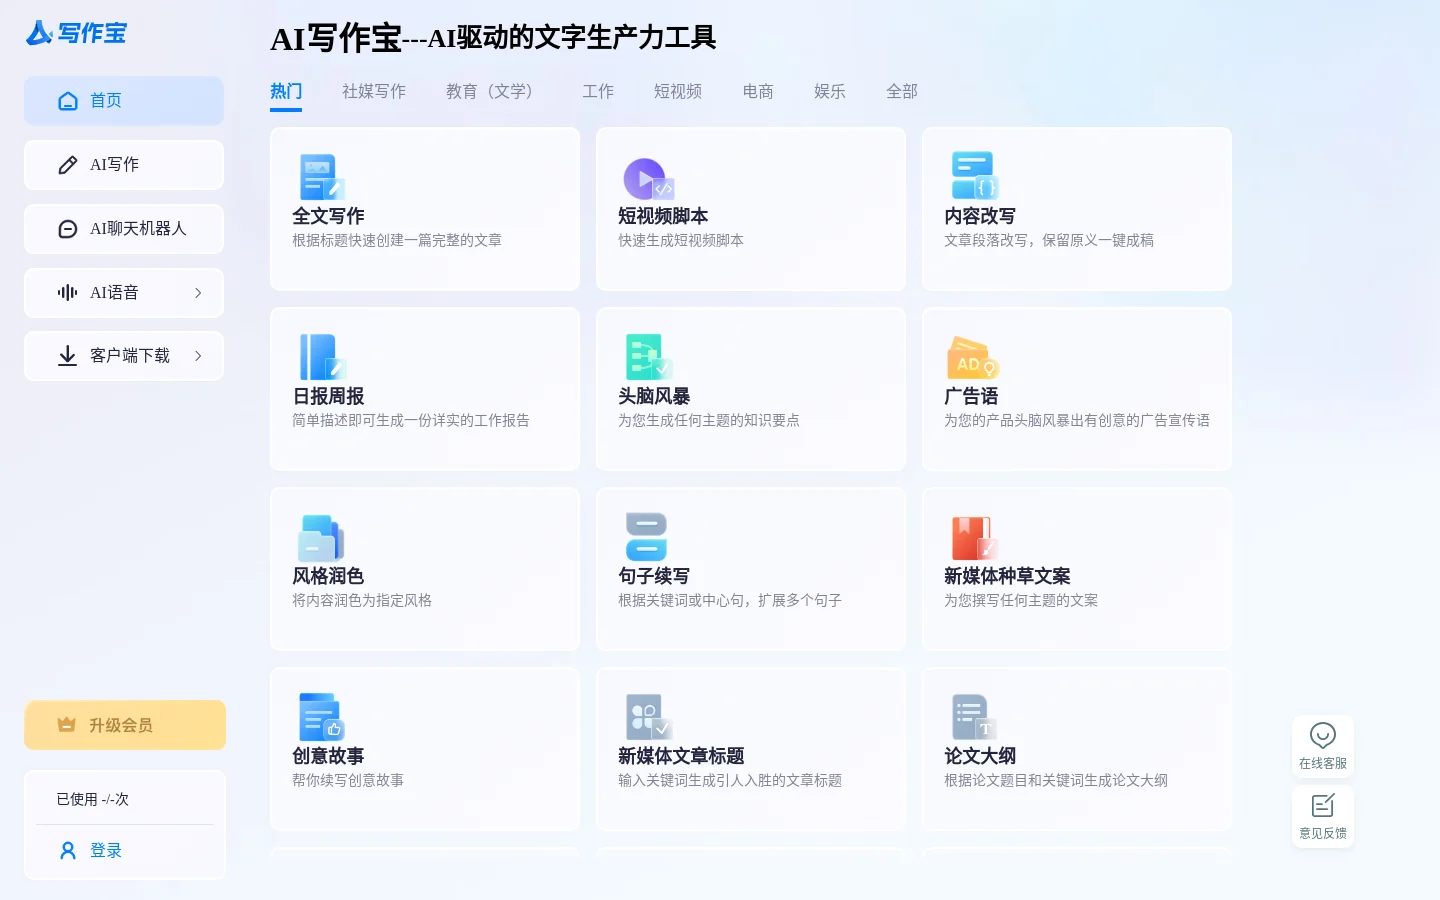The height and width of the screenshot is (900, 1440).
Task: Switch to the 工作 tab
Action: coord(598,91)
